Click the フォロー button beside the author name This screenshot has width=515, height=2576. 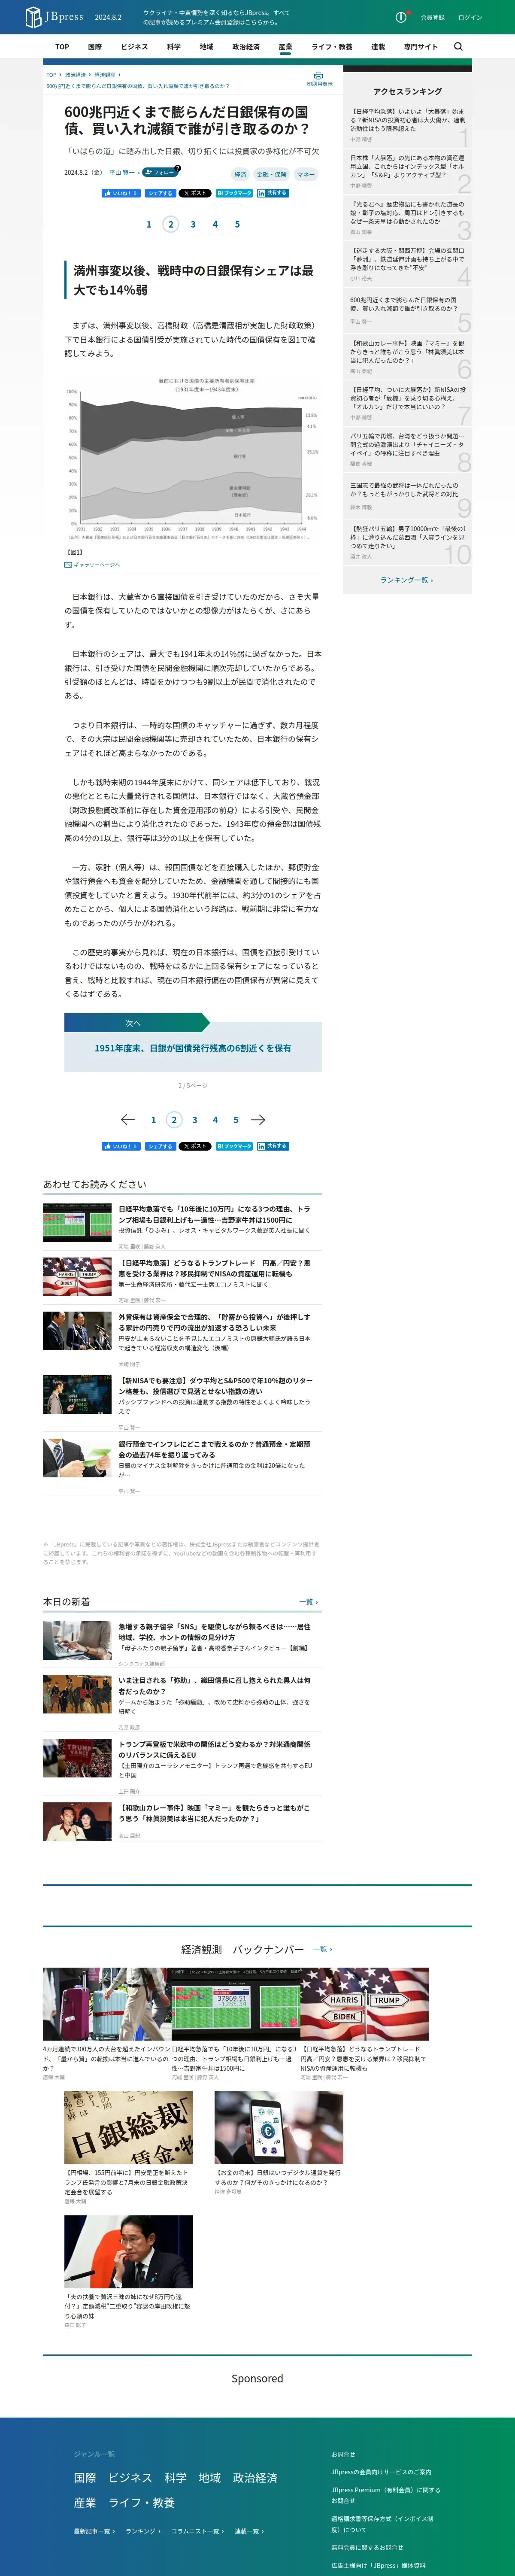coord(160,173)
